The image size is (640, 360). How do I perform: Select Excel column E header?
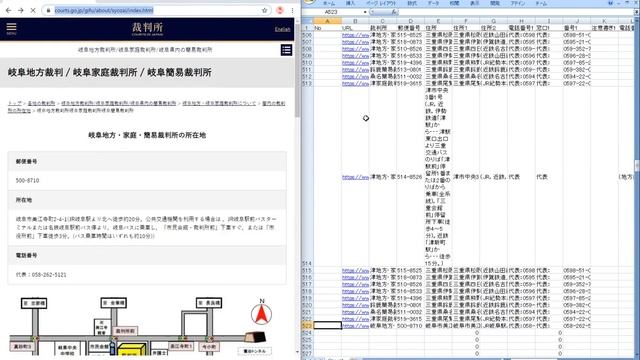438,21
